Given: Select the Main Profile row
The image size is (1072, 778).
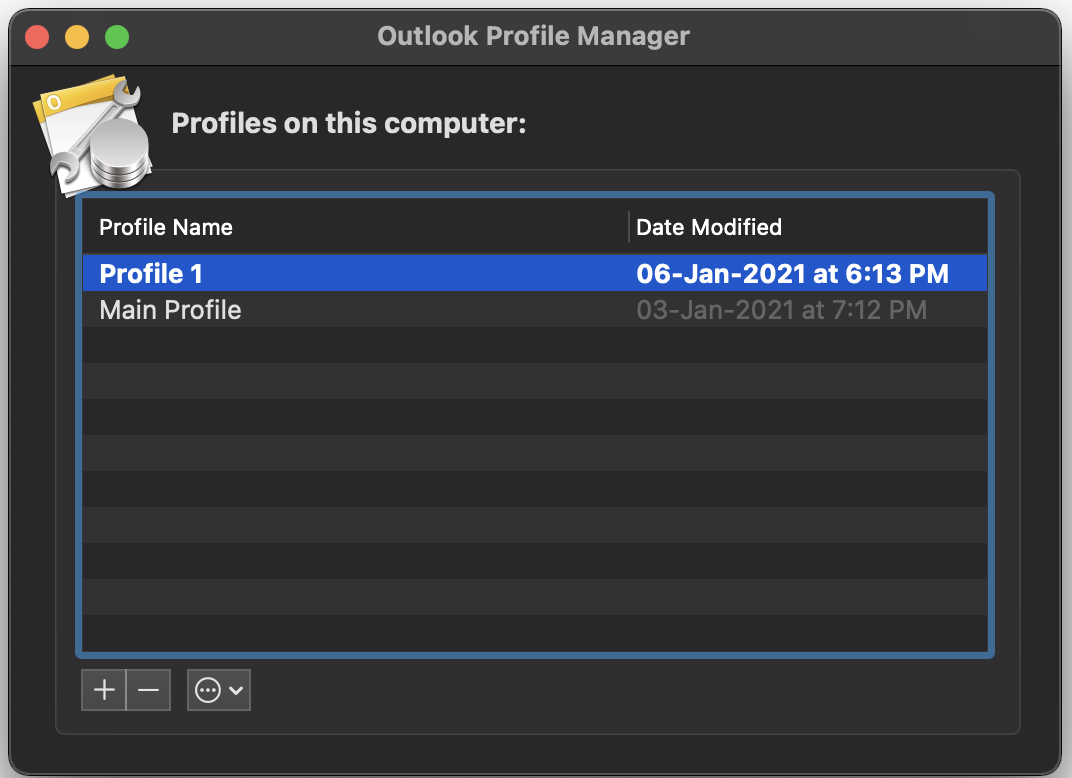Looking at the screenshot, I should 535,310.
